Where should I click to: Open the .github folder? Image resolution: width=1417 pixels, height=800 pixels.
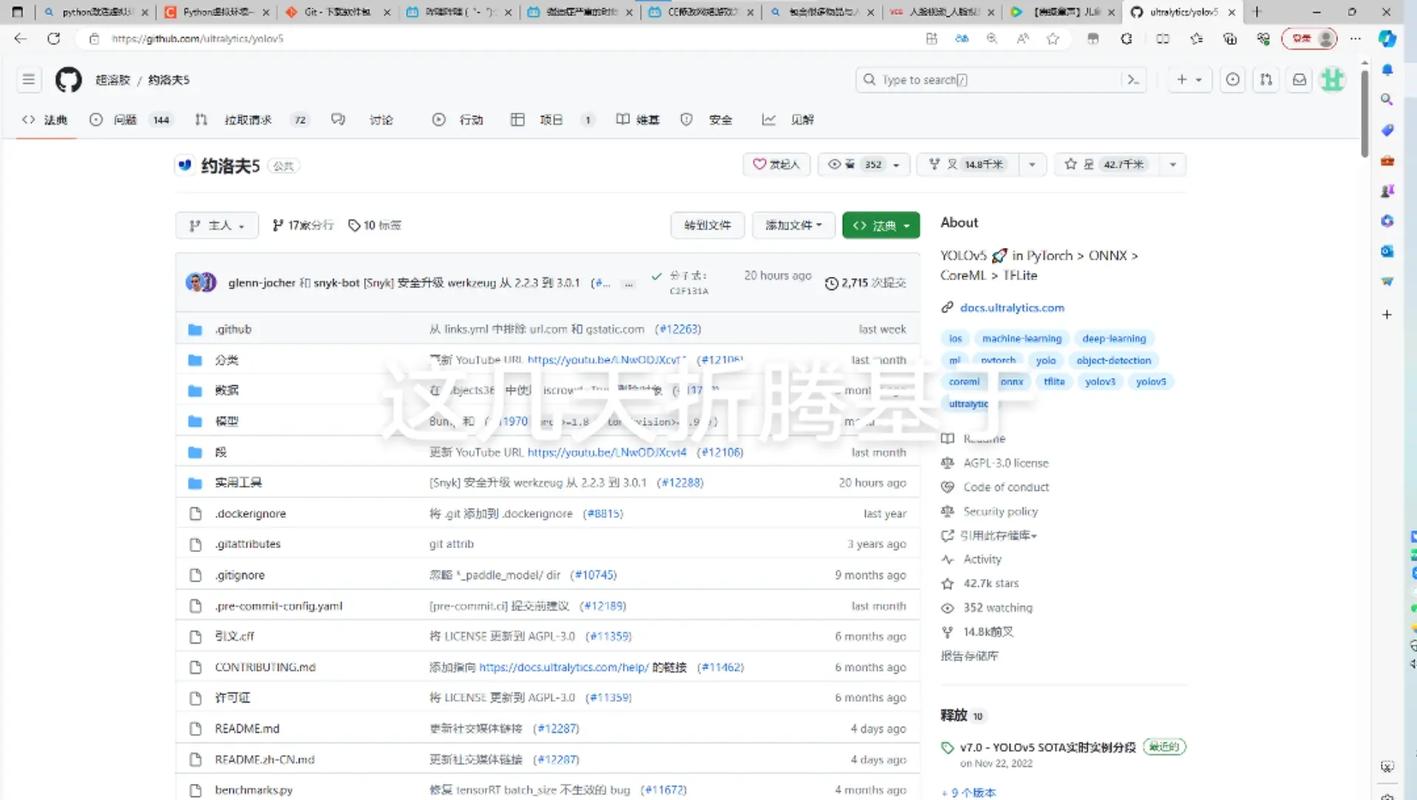(232, 329)
